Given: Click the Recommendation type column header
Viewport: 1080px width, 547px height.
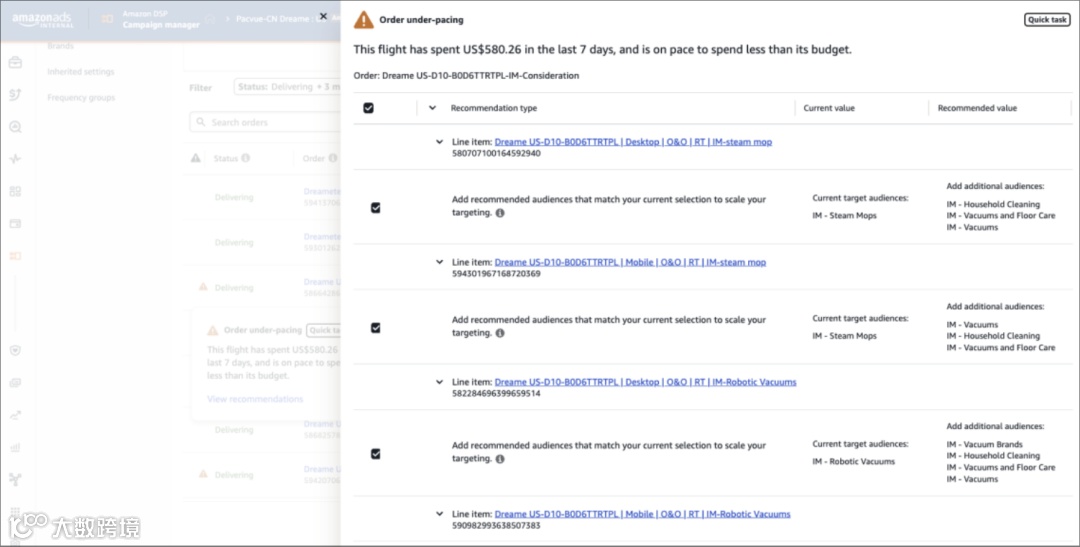Looking at the screenshot, I should (x=493, y=108).
